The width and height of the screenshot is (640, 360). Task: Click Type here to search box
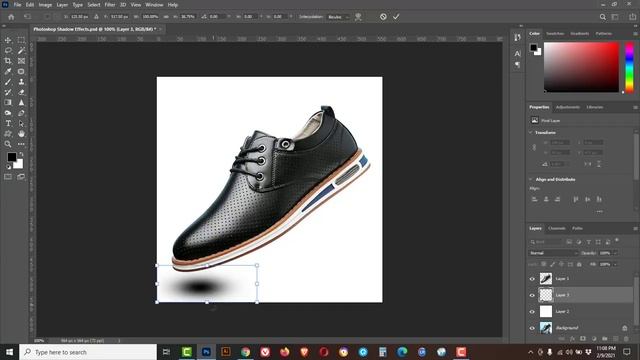[88, 352]
